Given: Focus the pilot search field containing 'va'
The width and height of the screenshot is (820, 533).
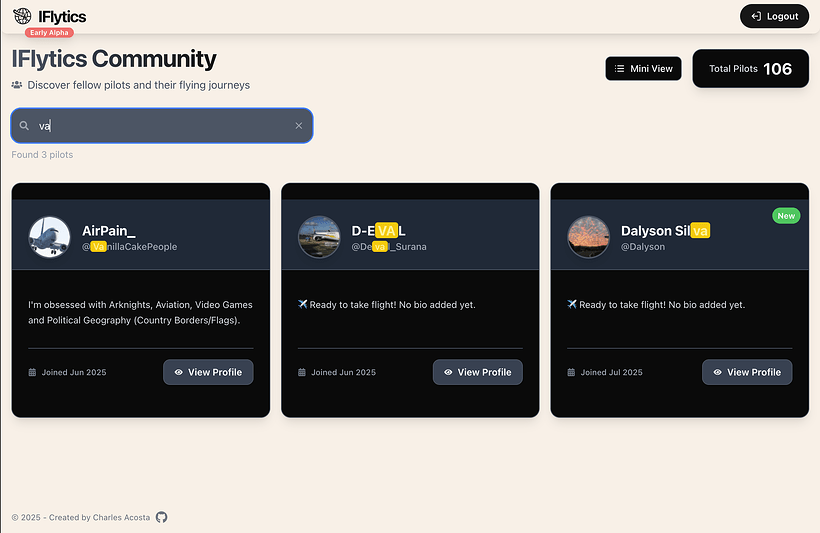Looking at the screenshot, I should tap(162, 126).
